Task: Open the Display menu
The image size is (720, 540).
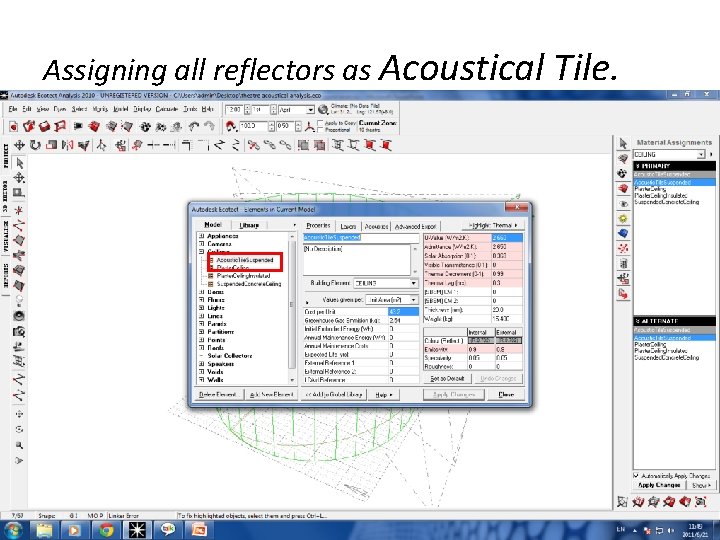Action: [x=142, y=109]
